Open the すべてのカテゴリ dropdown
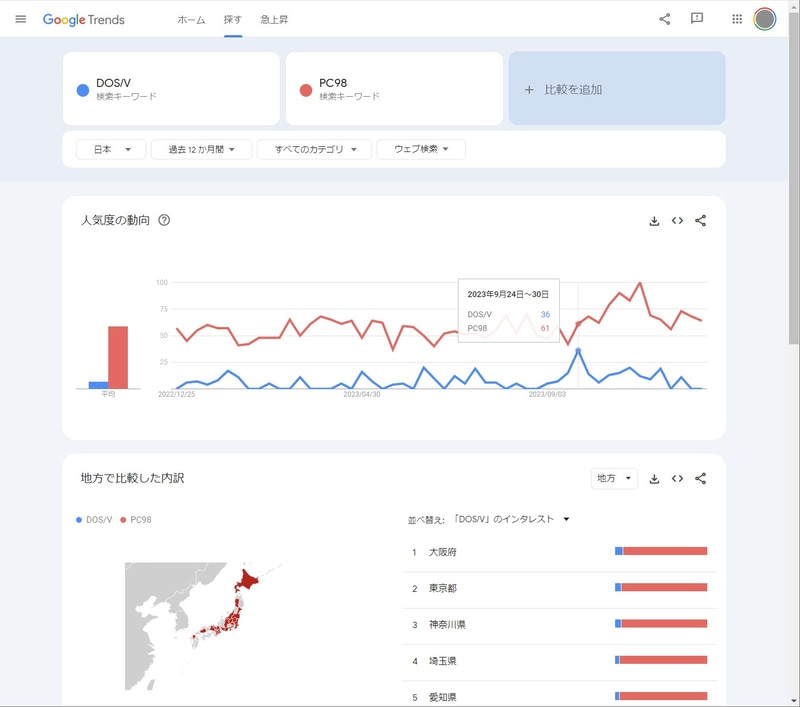This screenshot has width=800, height=707. tap(313, 148)
